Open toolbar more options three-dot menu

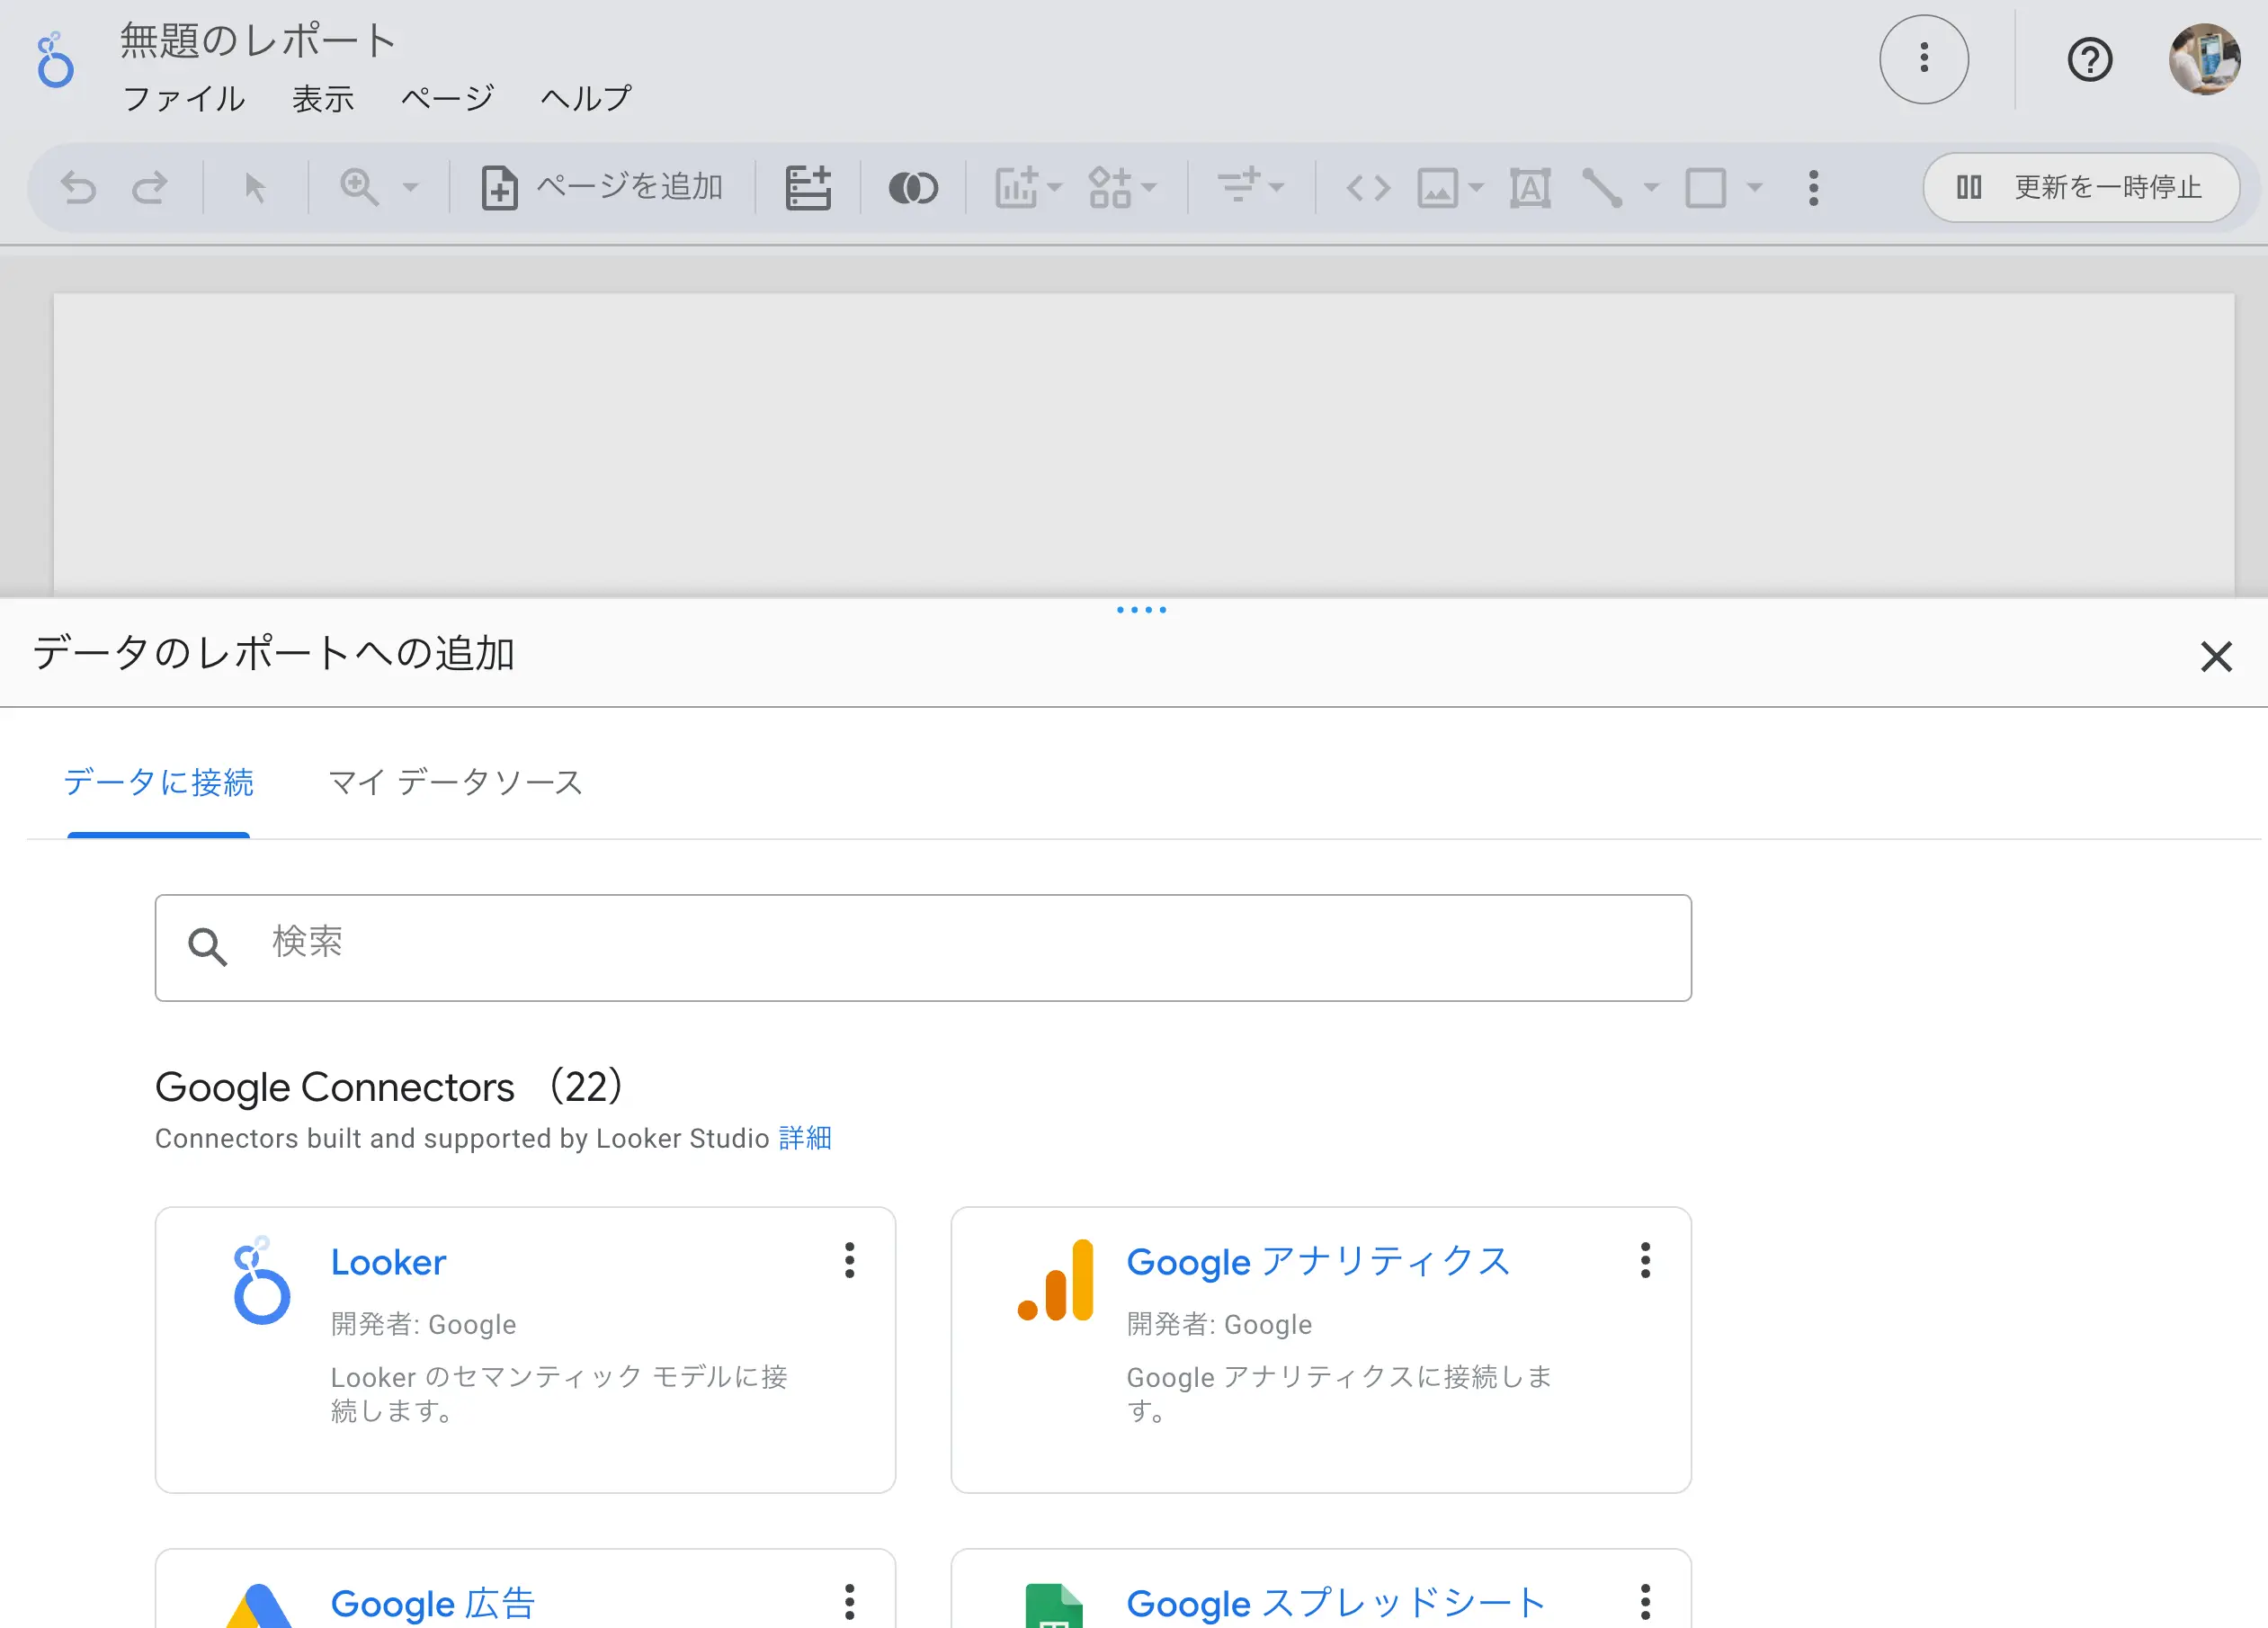[x=1813, y=187]
